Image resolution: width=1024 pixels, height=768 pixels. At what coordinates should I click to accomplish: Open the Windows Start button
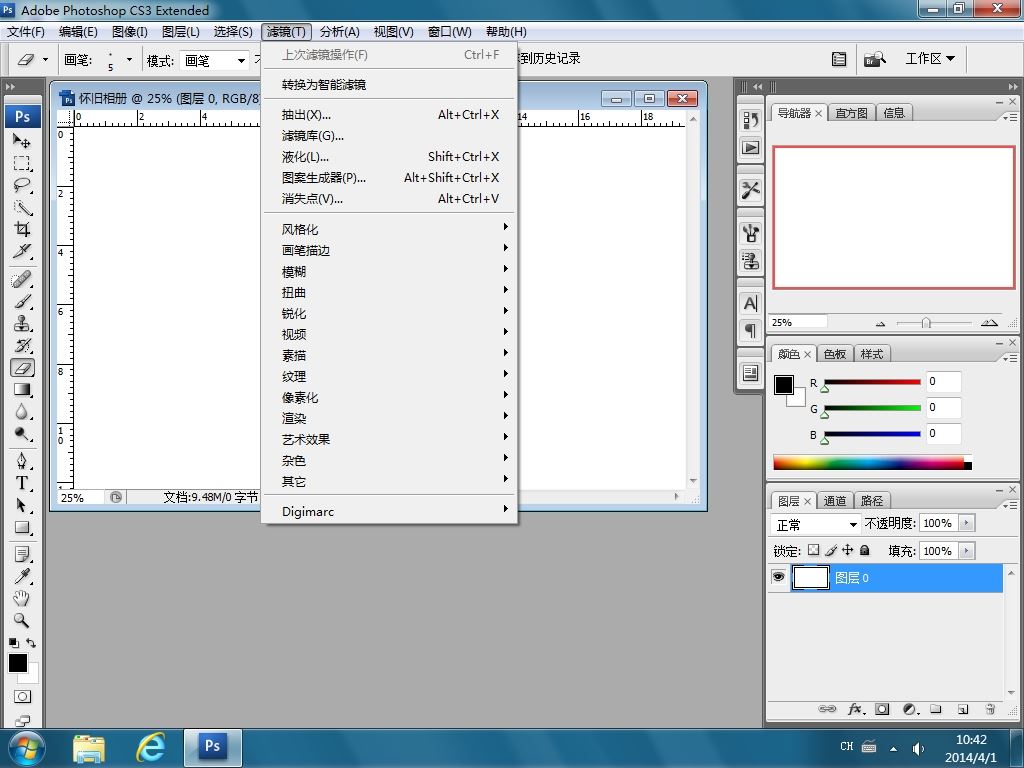pyautogui.click(x=26, y=748)
